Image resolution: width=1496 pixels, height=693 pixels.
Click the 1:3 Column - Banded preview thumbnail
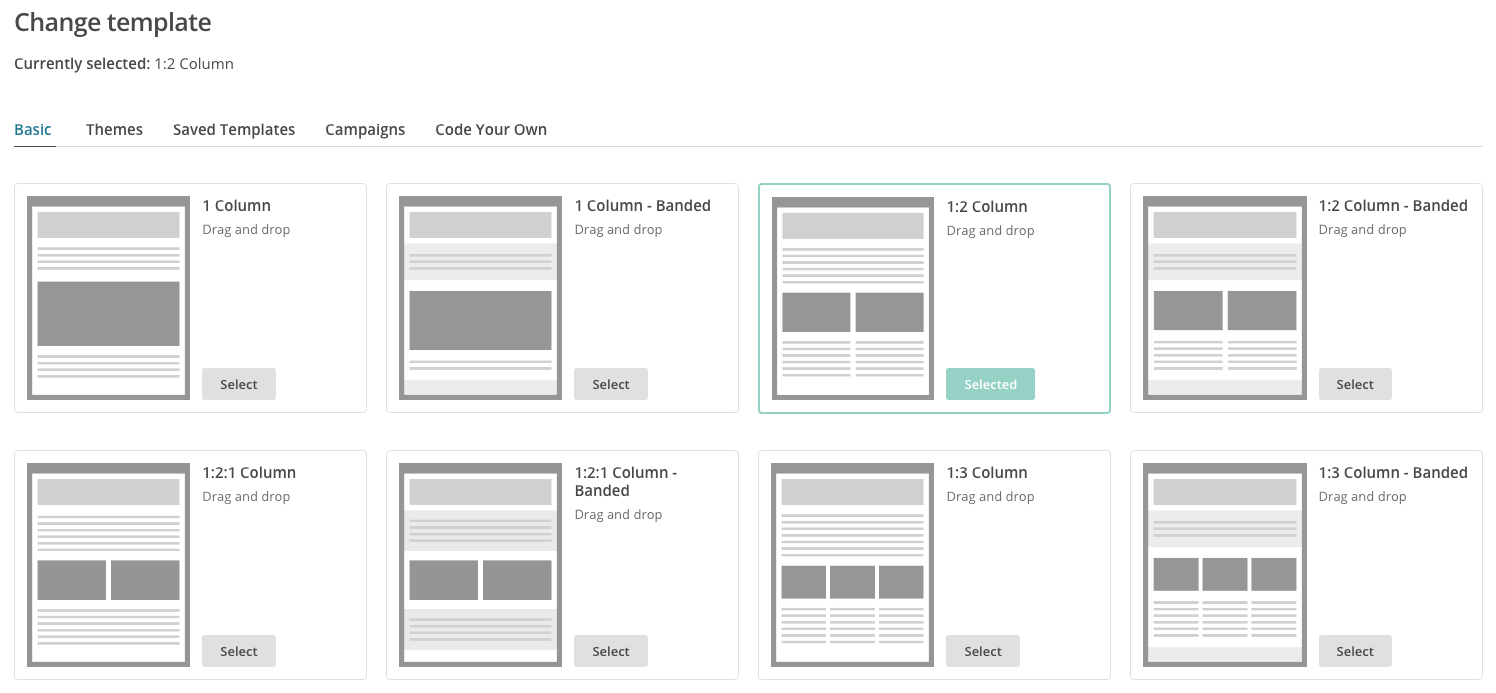click(1224, 565)
